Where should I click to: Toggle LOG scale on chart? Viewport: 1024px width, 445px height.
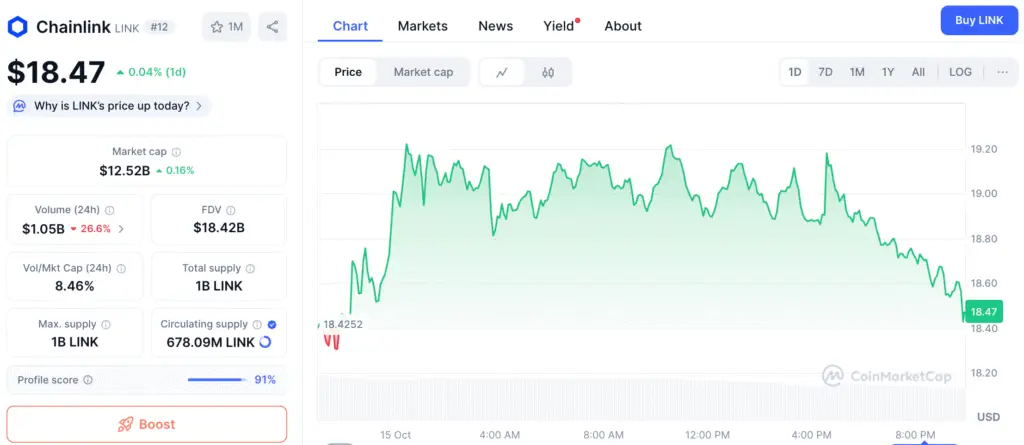coord(960,72)
